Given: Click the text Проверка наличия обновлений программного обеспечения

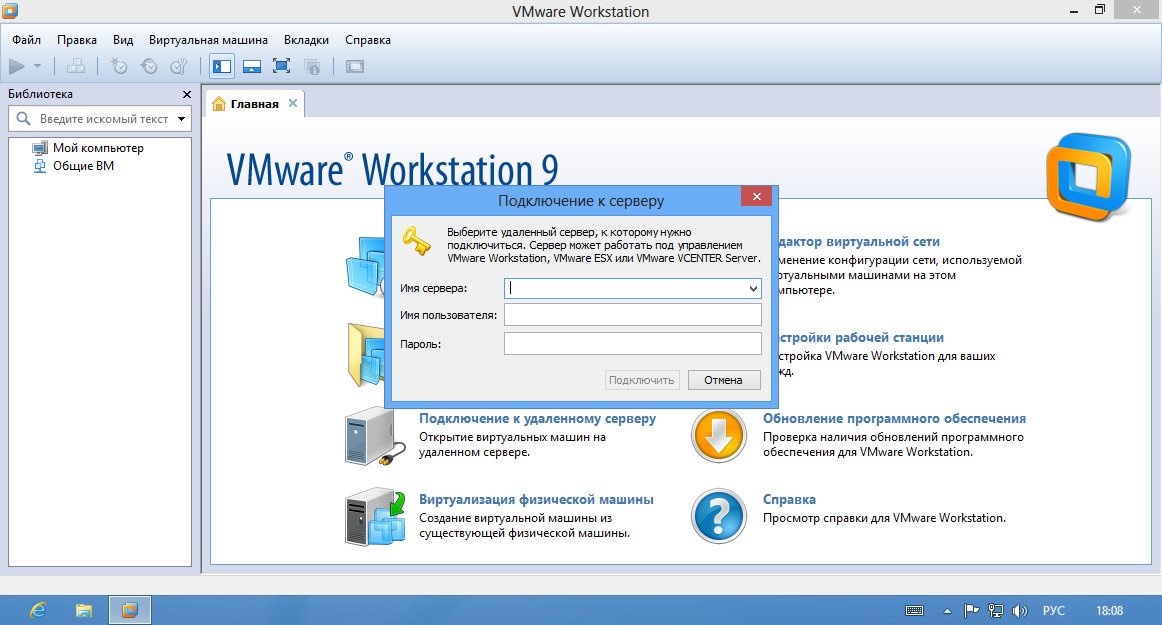Looking at the screenshot, I should point(893,445).
